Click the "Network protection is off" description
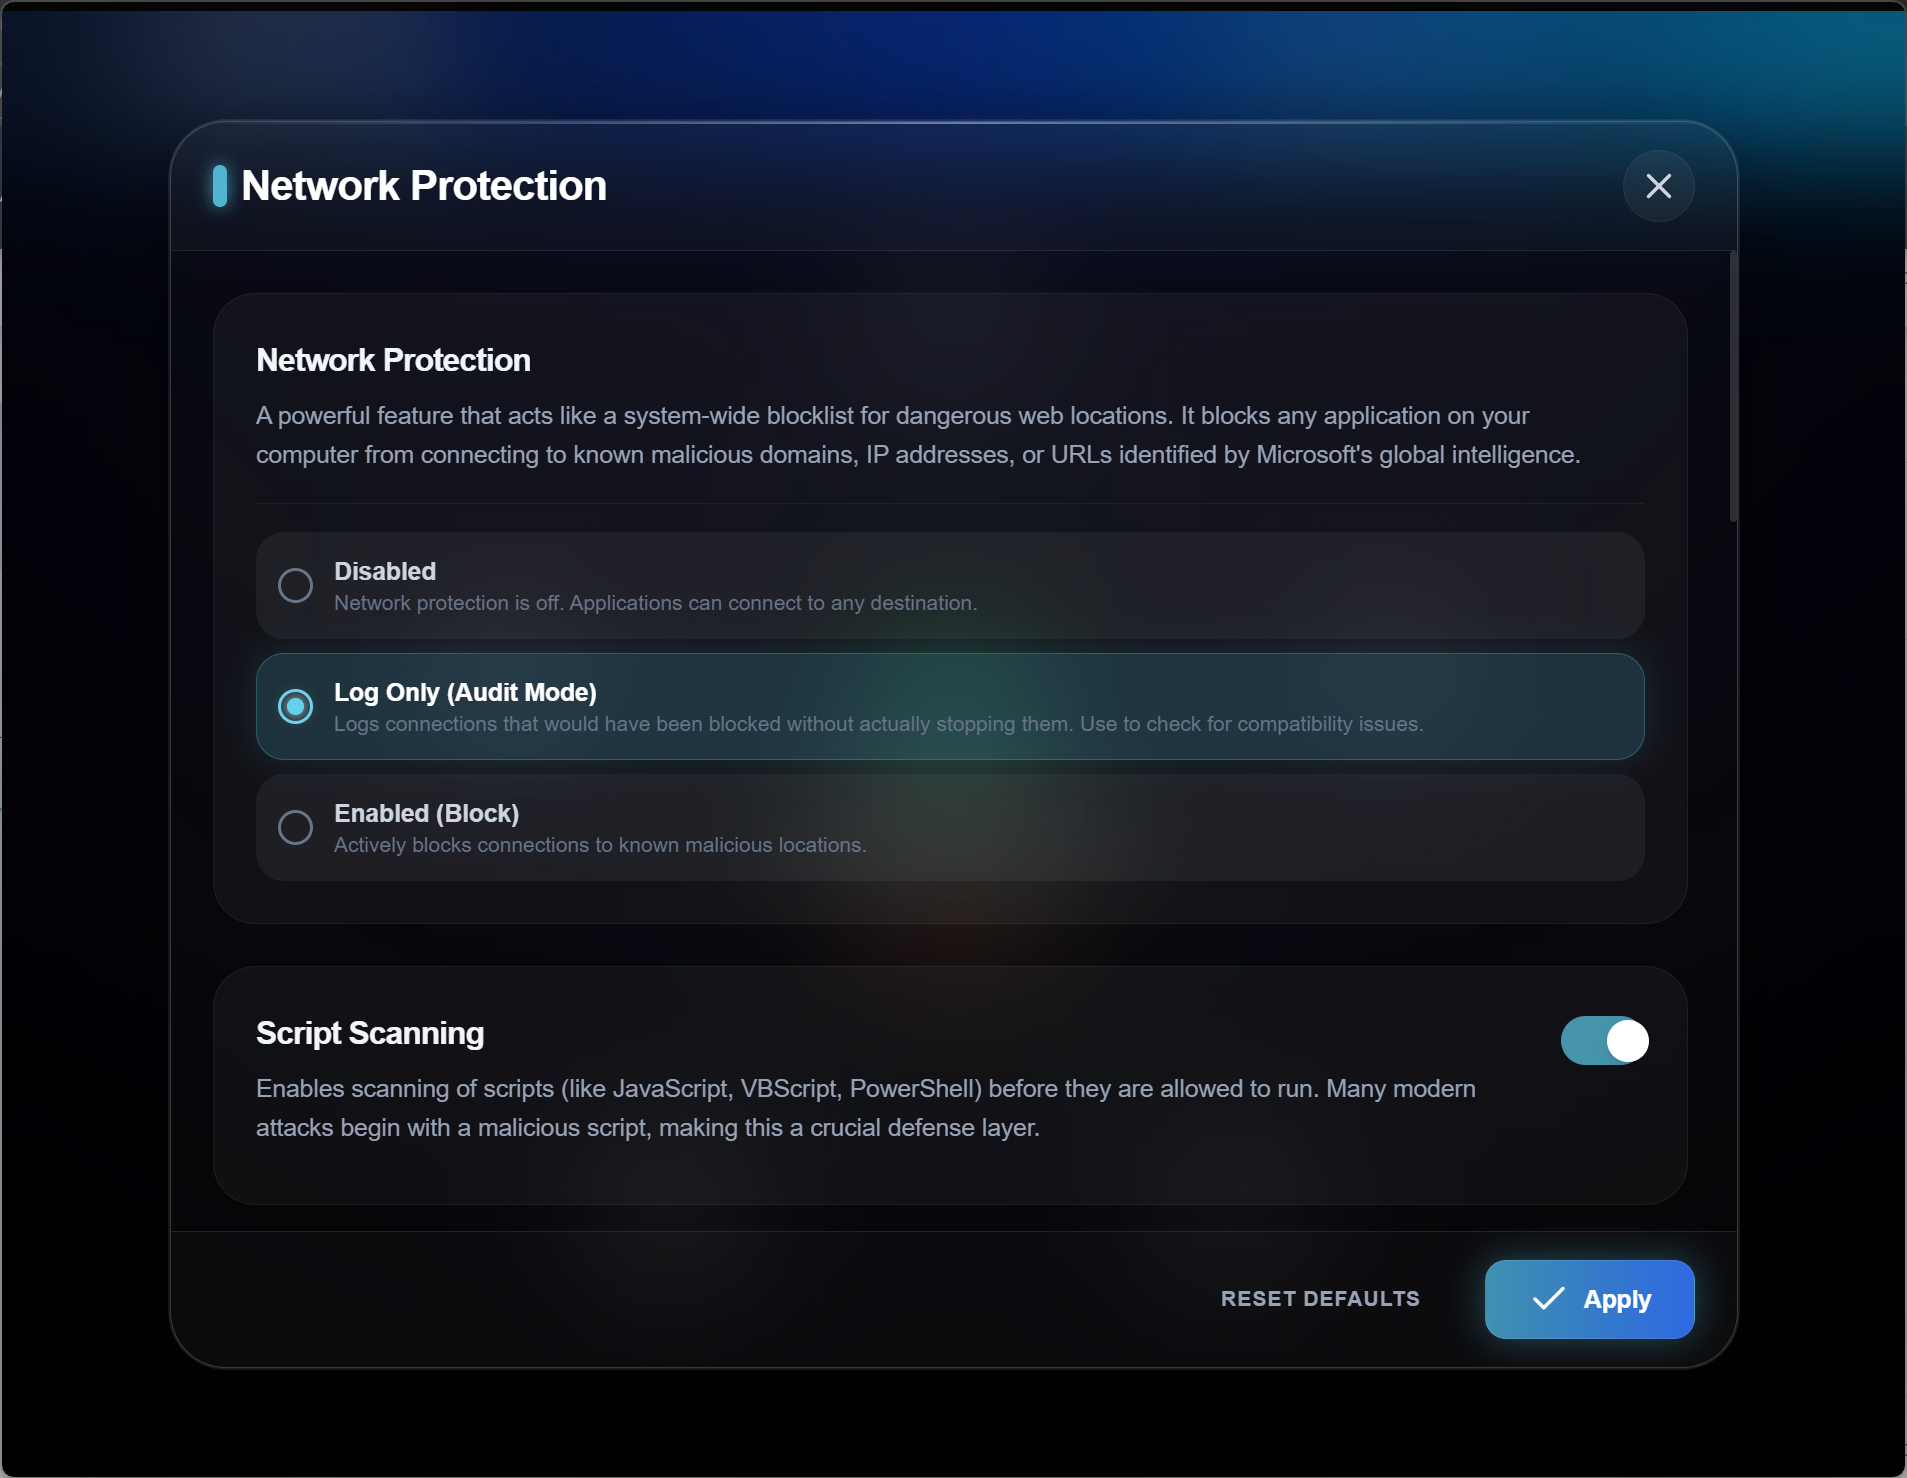 (655, 603)
